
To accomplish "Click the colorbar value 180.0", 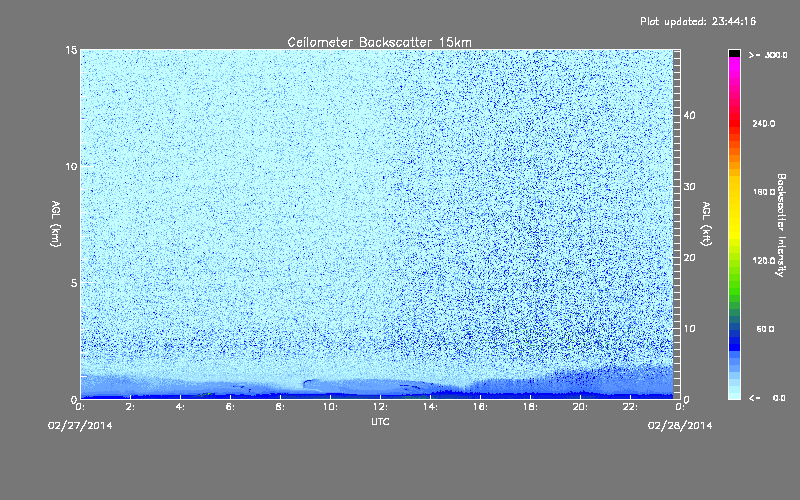I will click(764, 192).
